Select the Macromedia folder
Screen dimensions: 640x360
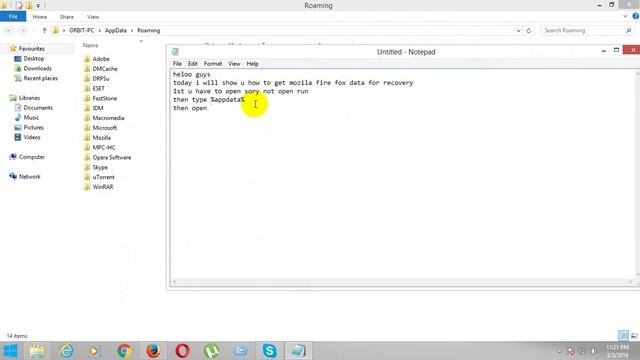click(108, 118)
